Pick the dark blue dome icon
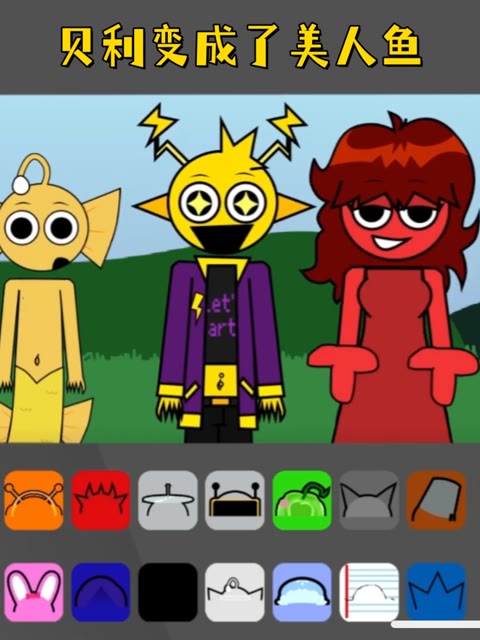Image resolution: width=480 pixels, height=640 pixels. 101,592
